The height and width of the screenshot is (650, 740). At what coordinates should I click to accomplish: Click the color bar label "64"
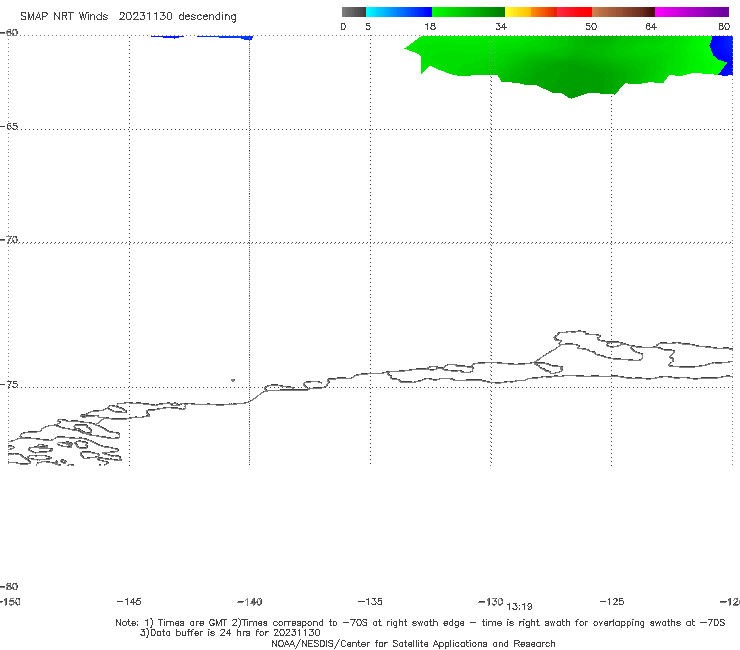click(x=651, y=26)
